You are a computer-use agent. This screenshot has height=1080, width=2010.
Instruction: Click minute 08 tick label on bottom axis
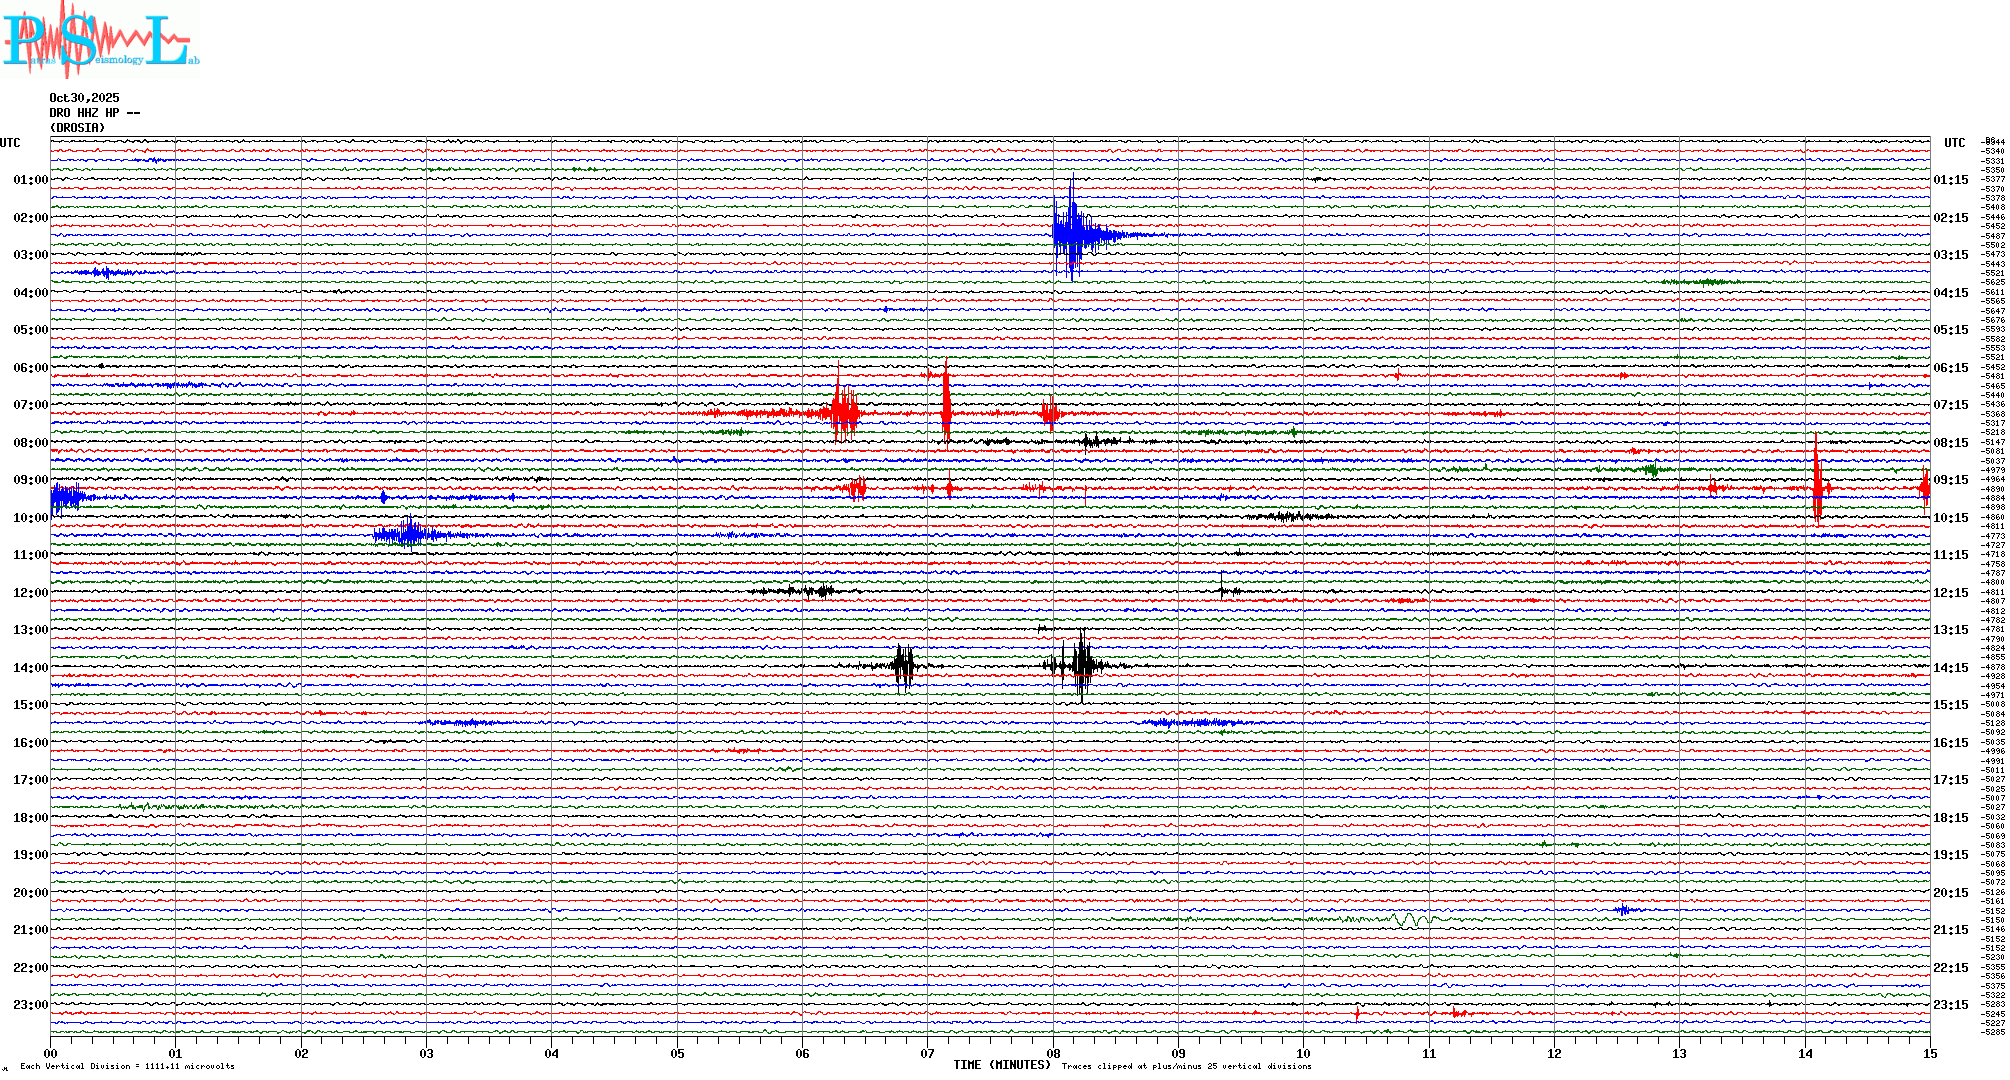[x=1053, y=1053]
